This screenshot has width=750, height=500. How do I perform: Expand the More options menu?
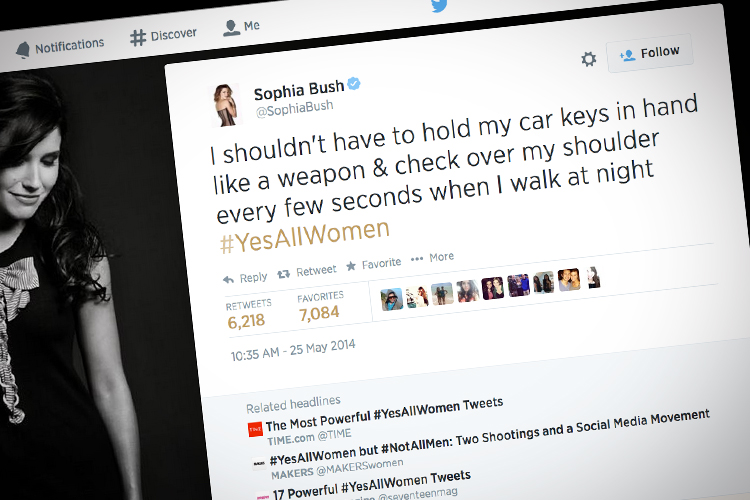pos(432,257)
